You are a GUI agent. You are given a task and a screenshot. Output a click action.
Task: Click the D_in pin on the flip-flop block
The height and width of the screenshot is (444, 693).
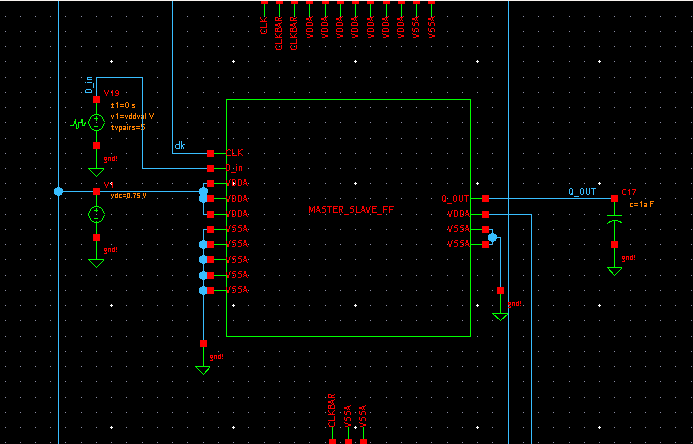[210, 168]
